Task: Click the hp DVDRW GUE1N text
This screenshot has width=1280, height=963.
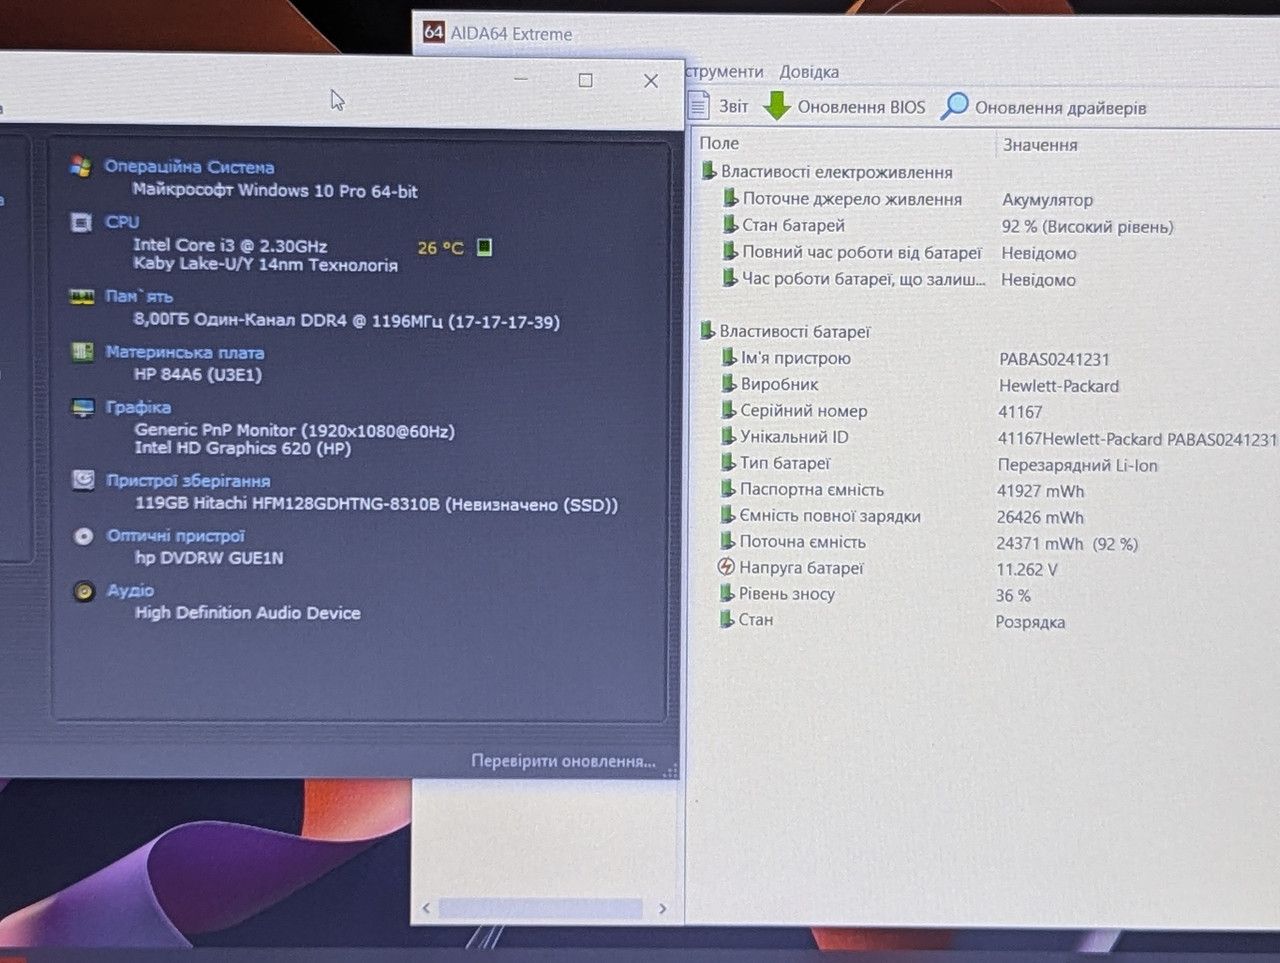Action: tap(209, 558)
